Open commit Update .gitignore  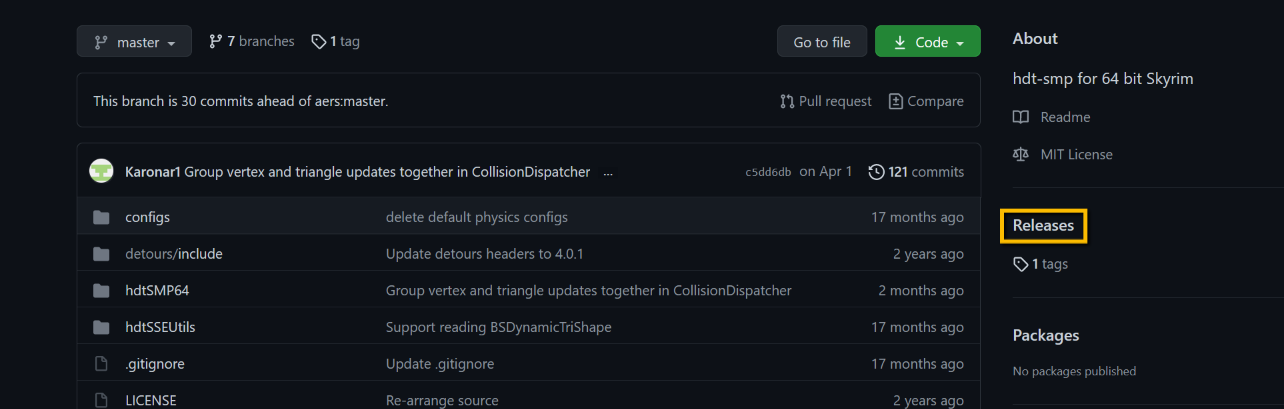(440, 364)
